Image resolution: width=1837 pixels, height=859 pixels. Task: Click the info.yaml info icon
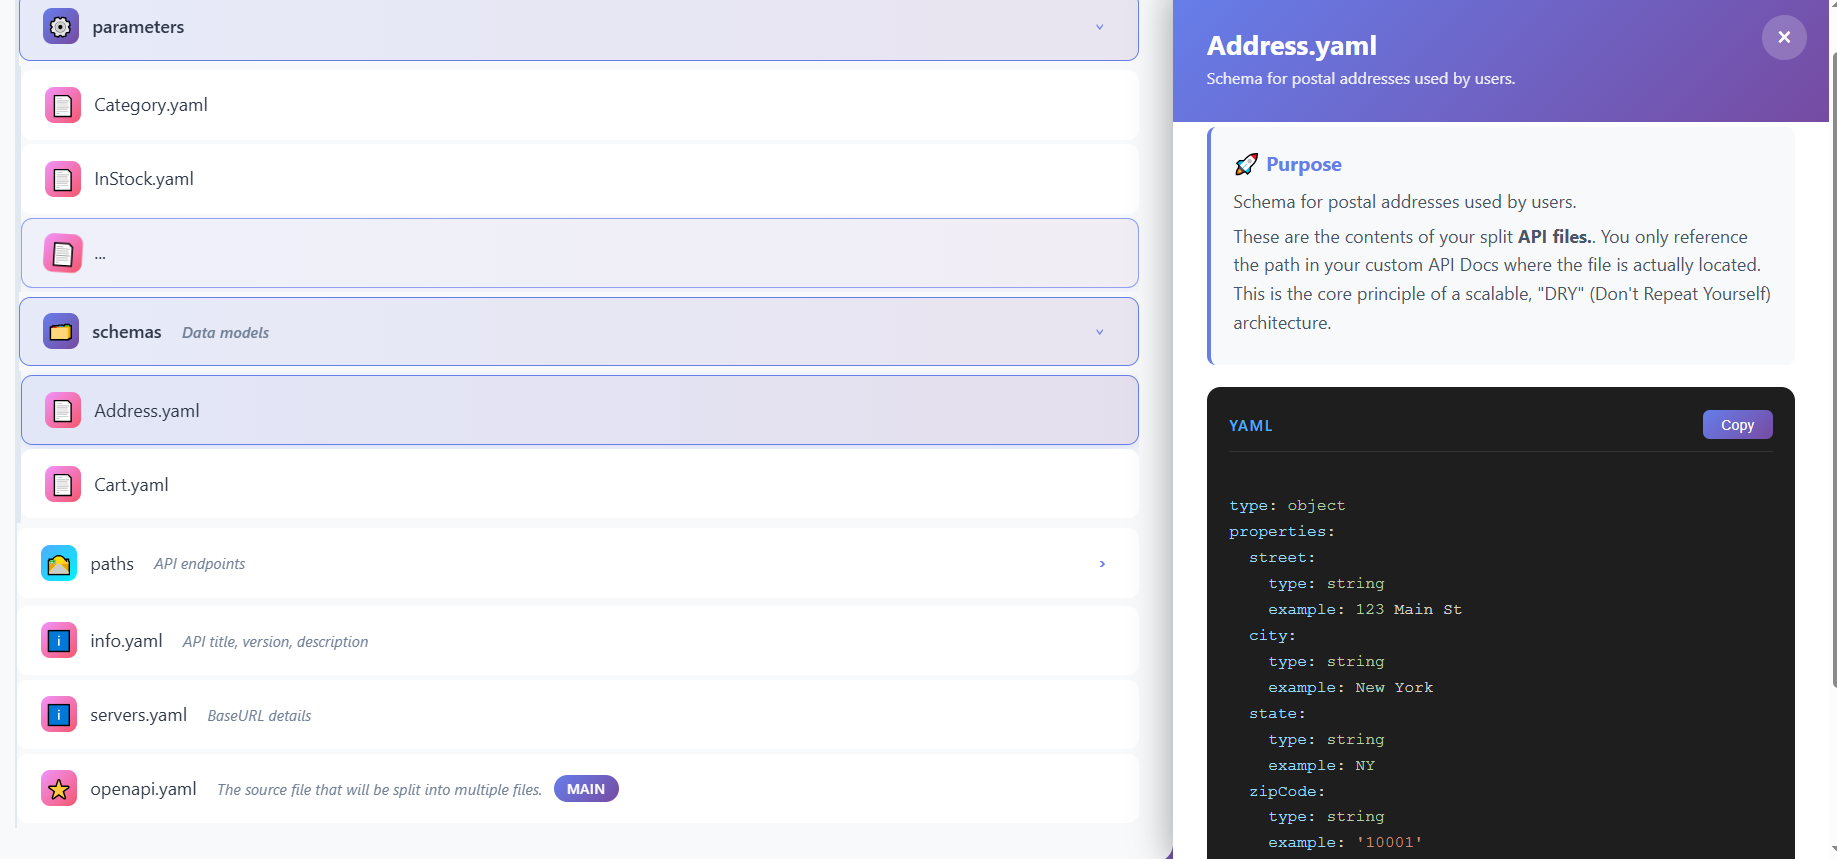pyautogui.click(x=59, y=641)
